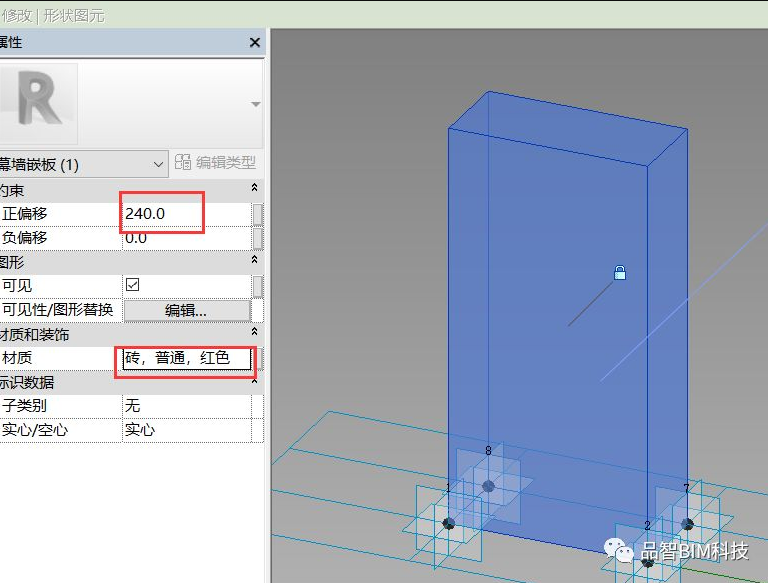Screen dimensions: 768x583
Task: Click the lock icon on the form
Action: [620, 272]
